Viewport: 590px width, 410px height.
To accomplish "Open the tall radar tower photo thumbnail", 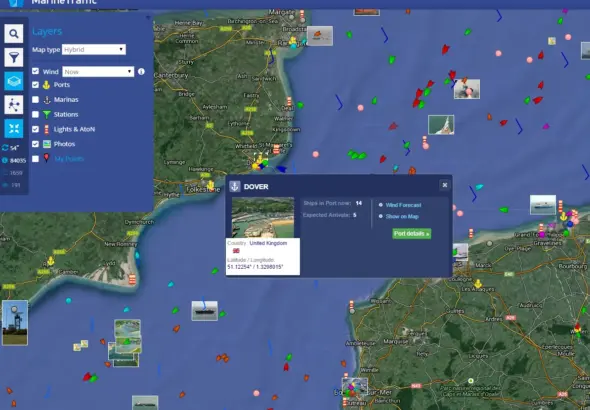I will pos(15,322).
